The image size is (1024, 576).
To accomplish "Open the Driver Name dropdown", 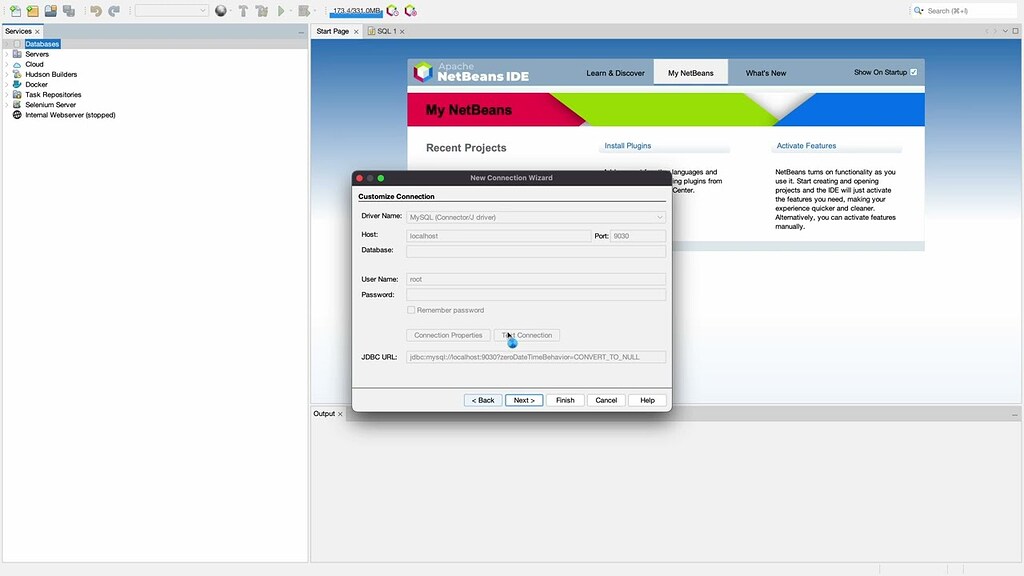I will tap(660, 216).
